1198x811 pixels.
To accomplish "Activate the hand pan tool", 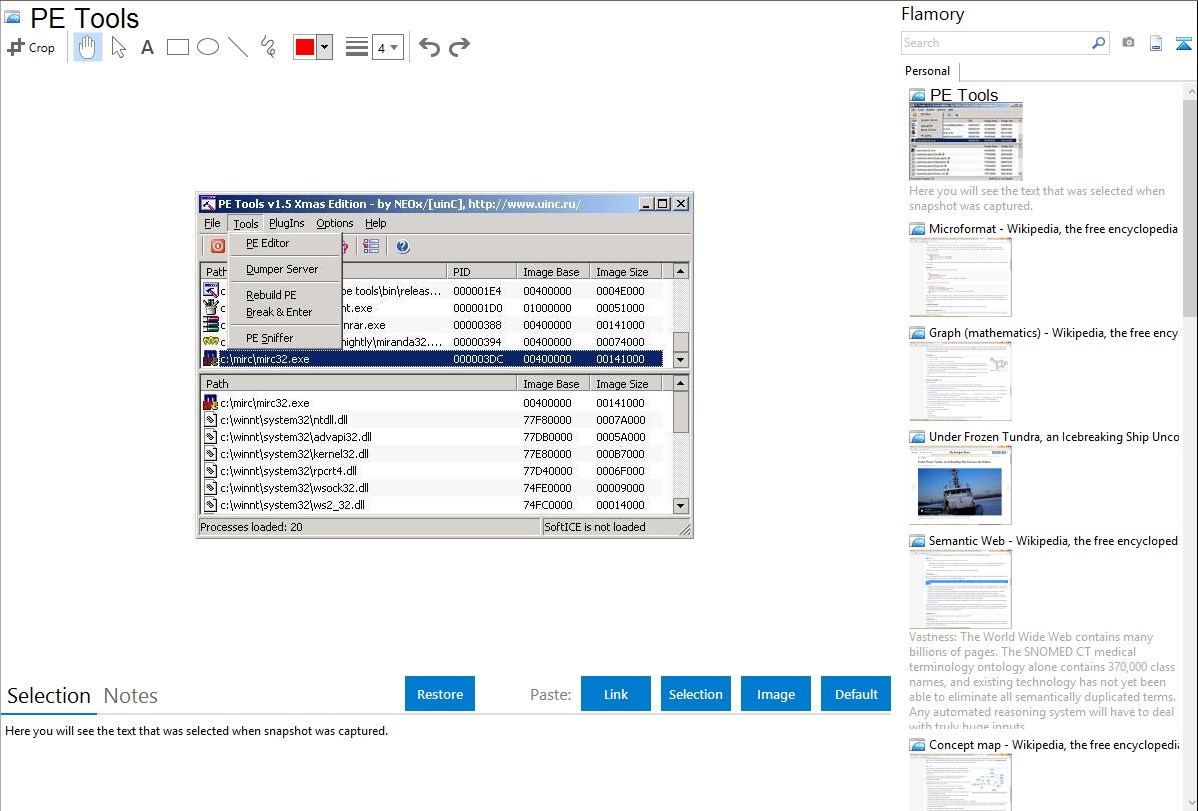I will click(x=87, y=47).
